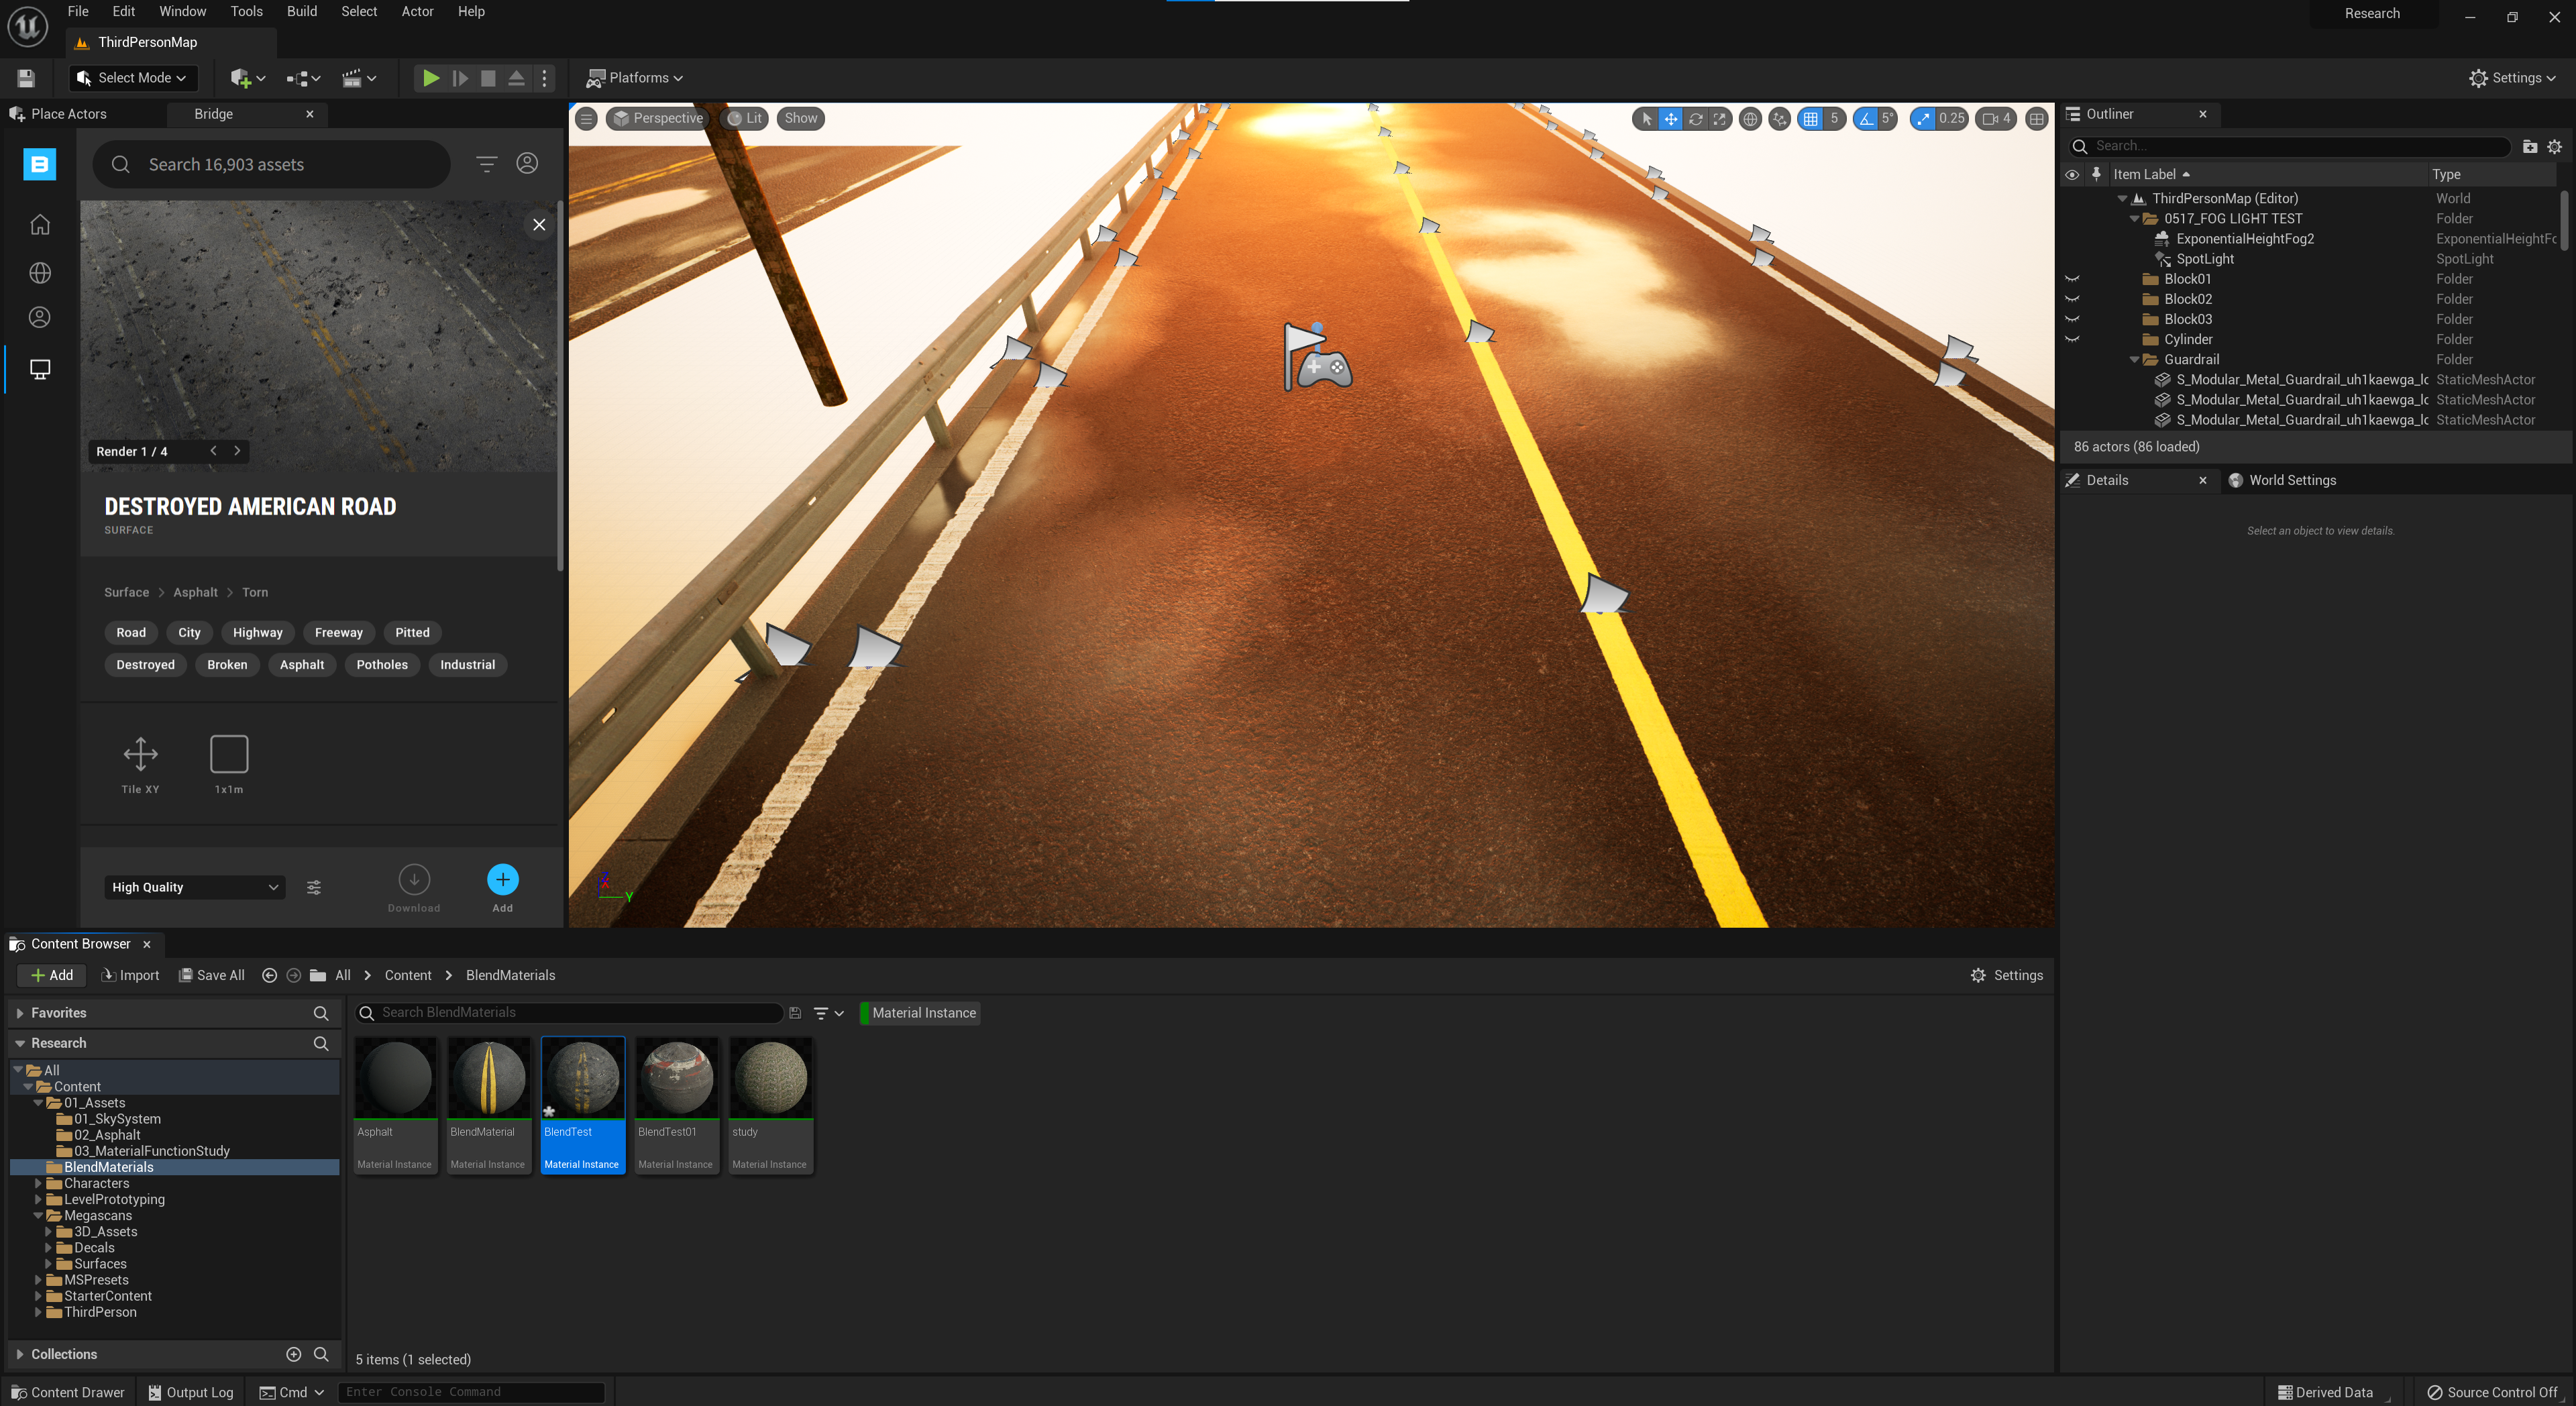Switch to the Place Actors tab
2576x1406 pixels.
pyautogui.click(x=58, y=114)
